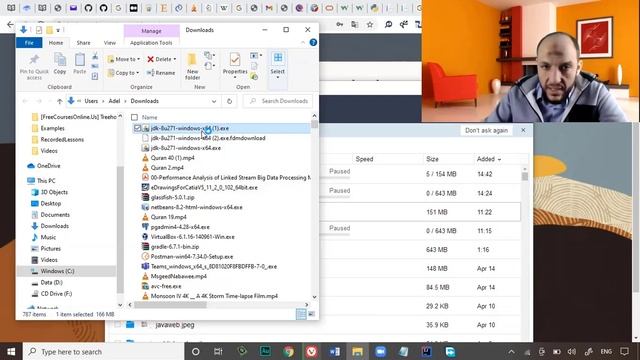Switch to the Home ribbon tab
Viewport: 640px width, 360px height.
pos(56,42)
